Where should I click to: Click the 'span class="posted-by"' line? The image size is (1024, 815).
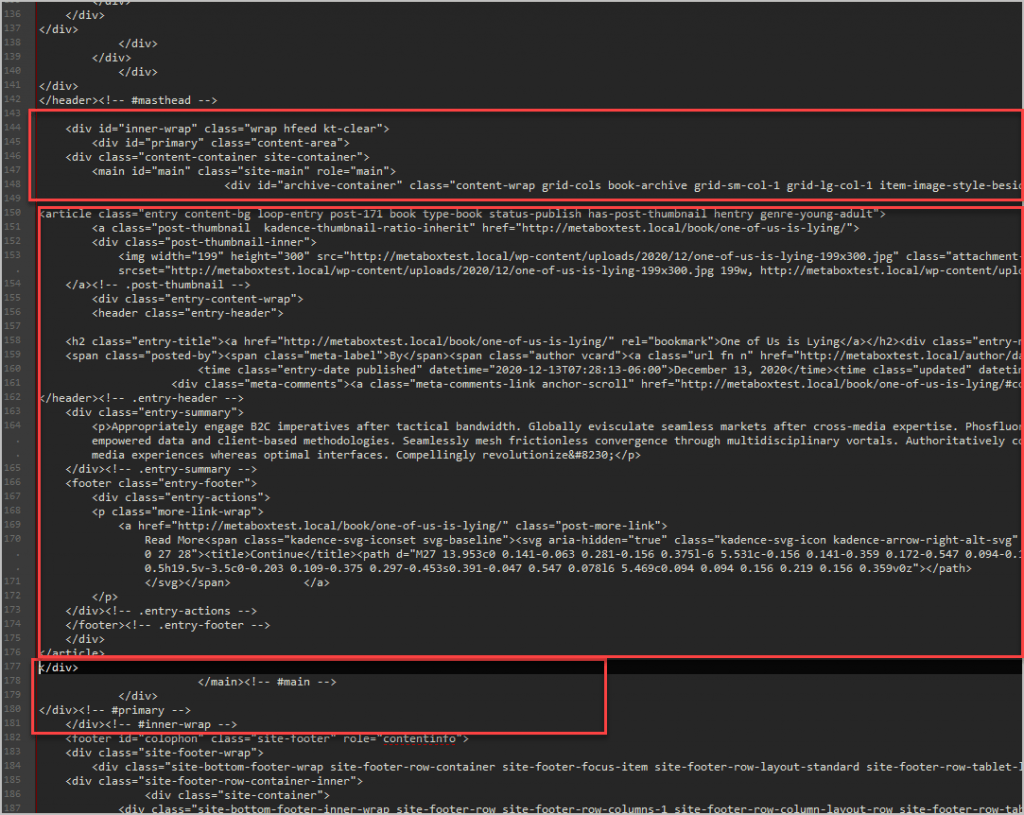(x=544, y=356)
